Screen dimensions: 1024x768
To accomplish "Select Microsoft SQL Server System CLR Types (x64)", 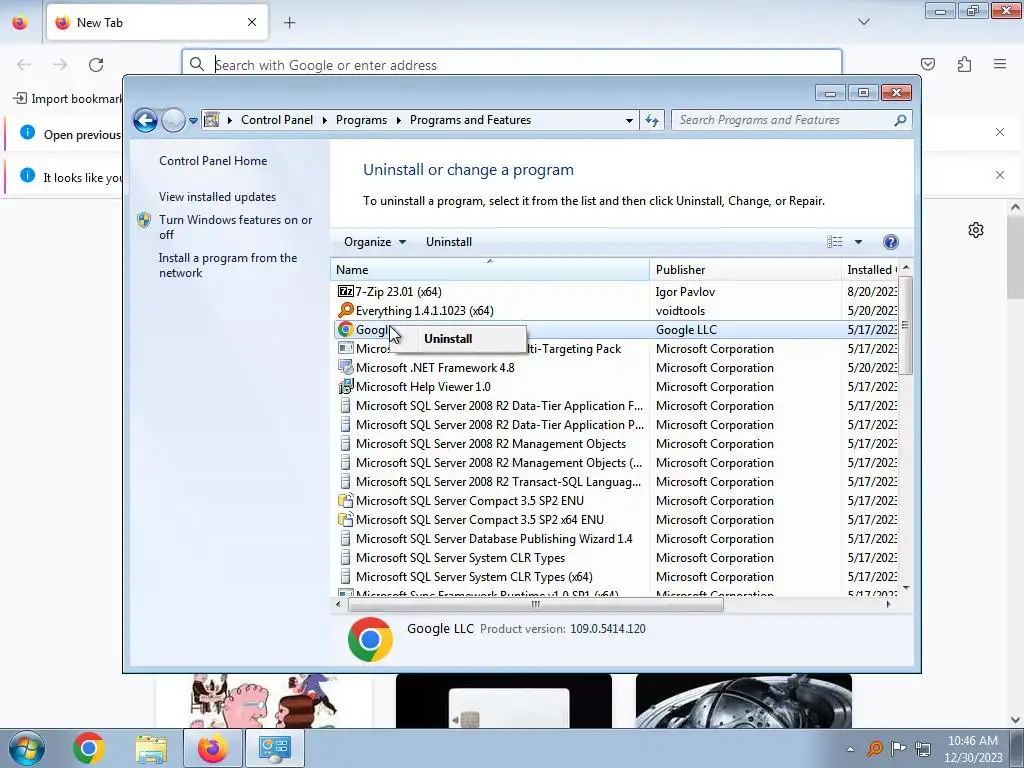I will click(x=474, y=577).
